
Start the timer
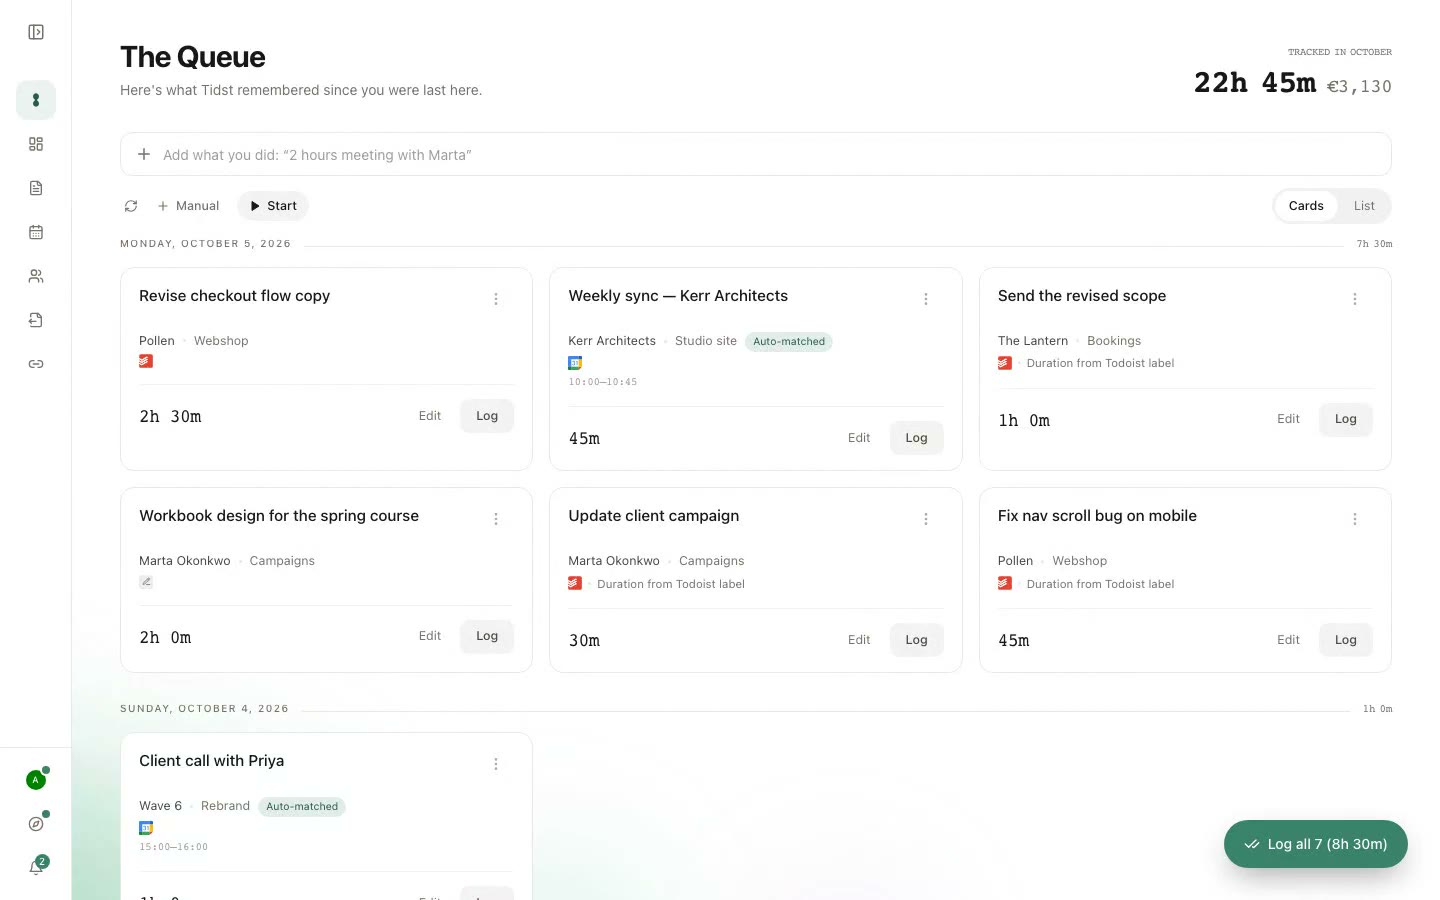click(273, 206)
